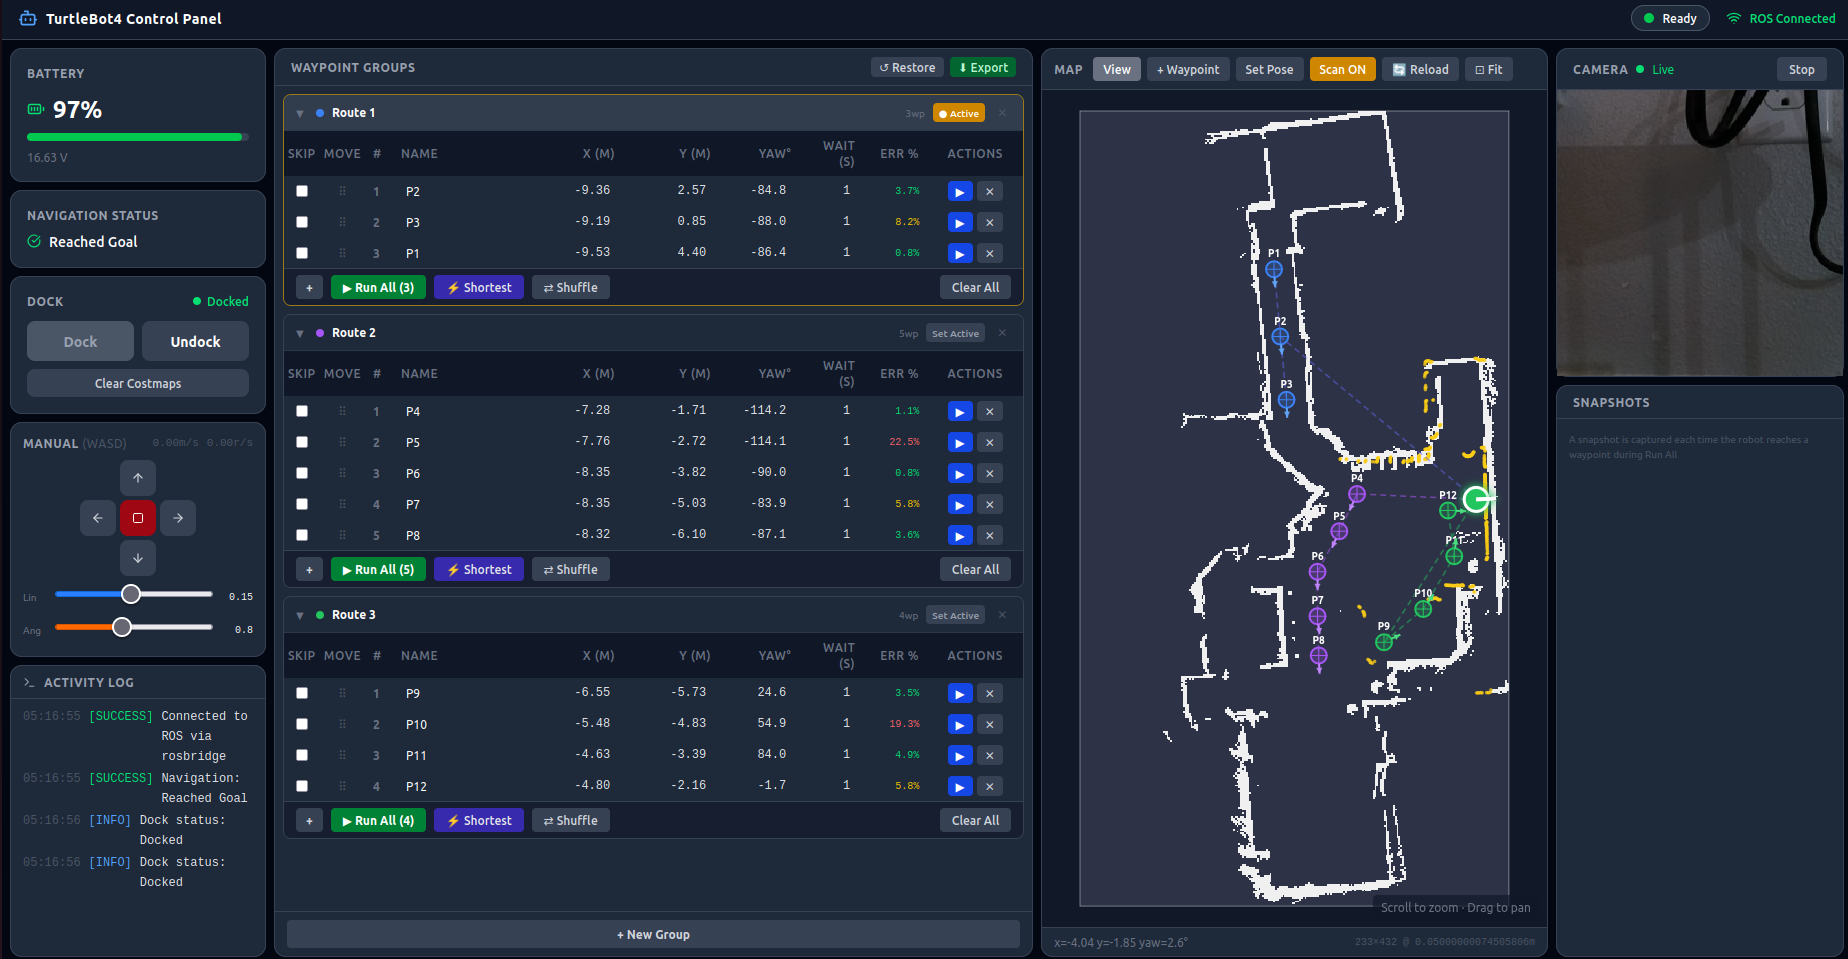The width and height of the screenshot is (1848, 959).
Task: Clear all waypoints in Route 1
Action: (975, 288)
